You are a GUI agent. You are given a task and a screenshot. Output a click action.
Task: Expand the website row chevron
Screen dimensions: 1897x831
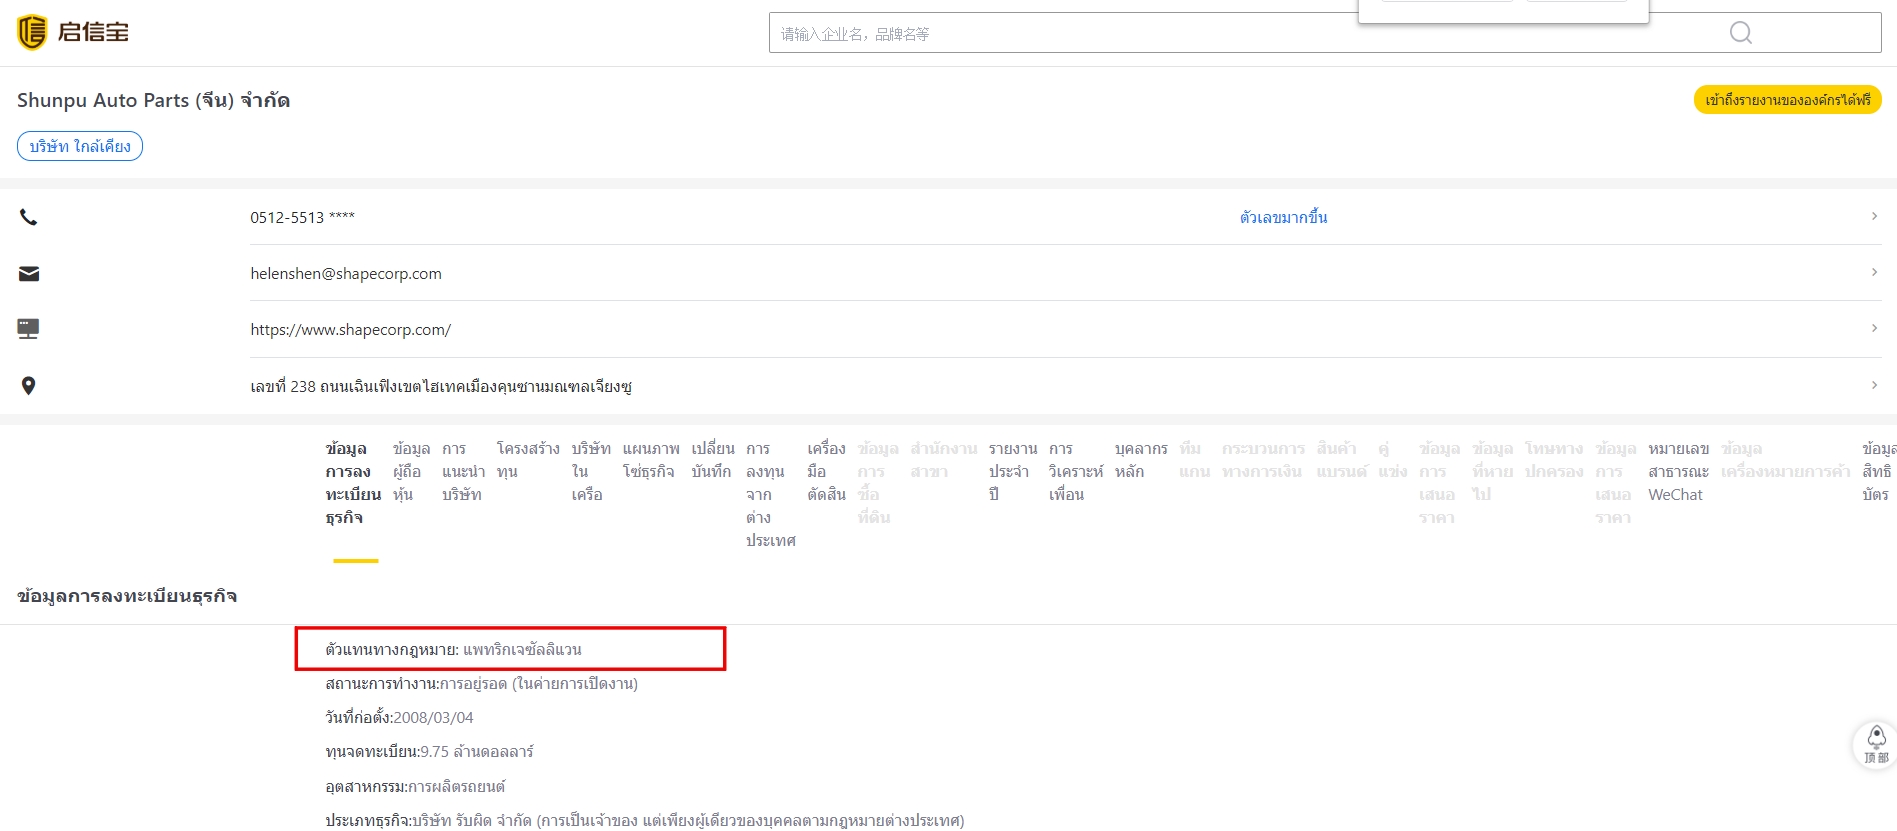(x=1873, y=328)
